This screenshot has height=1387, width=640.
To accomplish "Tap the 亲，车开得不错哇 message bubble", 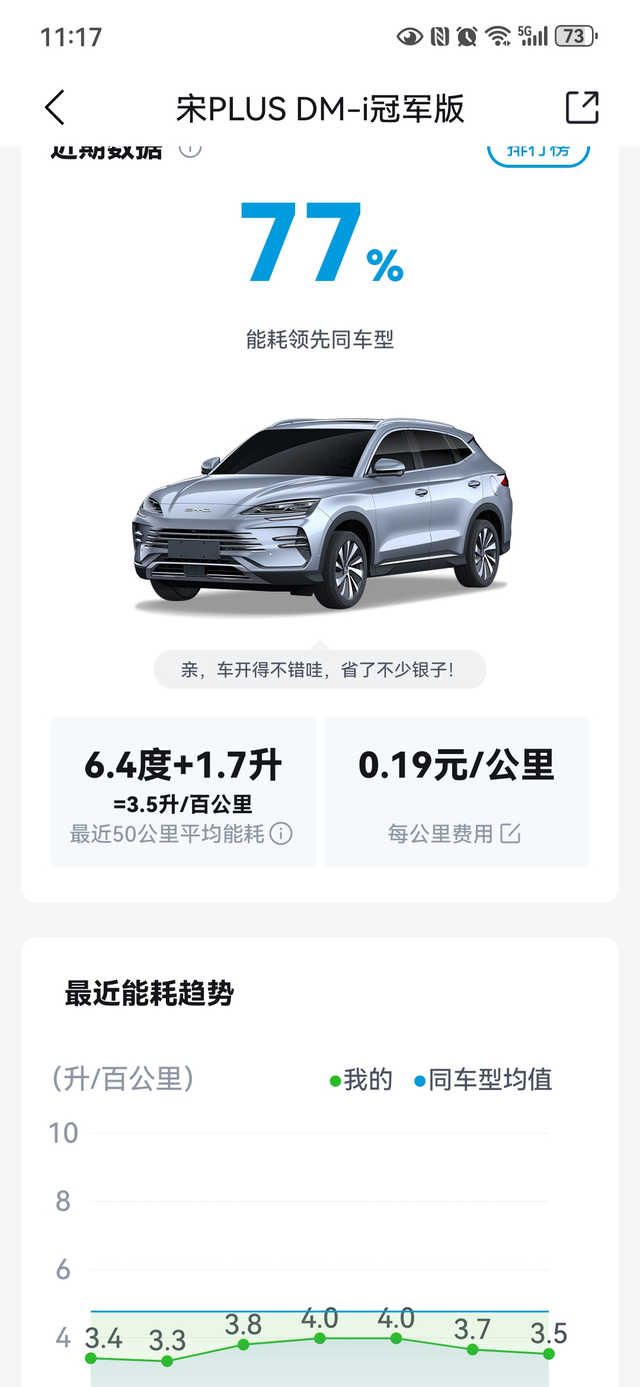I will tap(320, 669).
